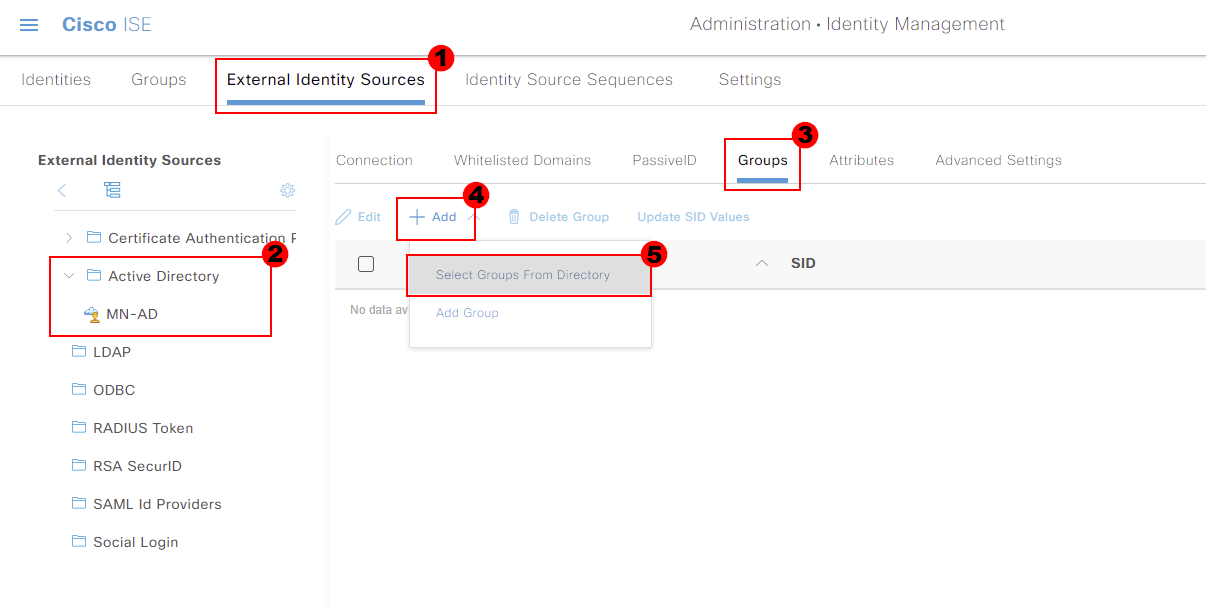Screen dimensions: 1206x610
Task: Click the Delete Group trash button
Action: 558,217
